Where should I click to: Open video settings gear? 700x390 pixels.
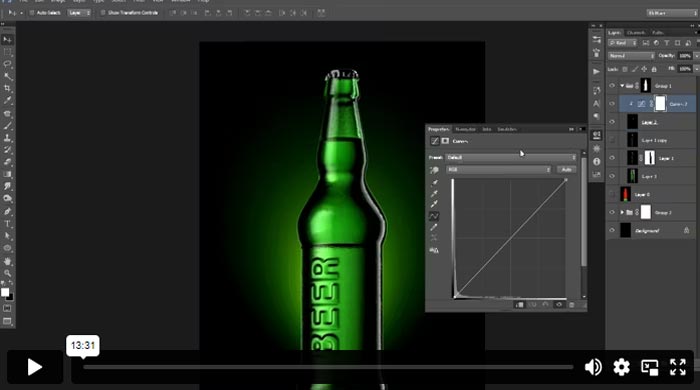[x=621, y=367]
